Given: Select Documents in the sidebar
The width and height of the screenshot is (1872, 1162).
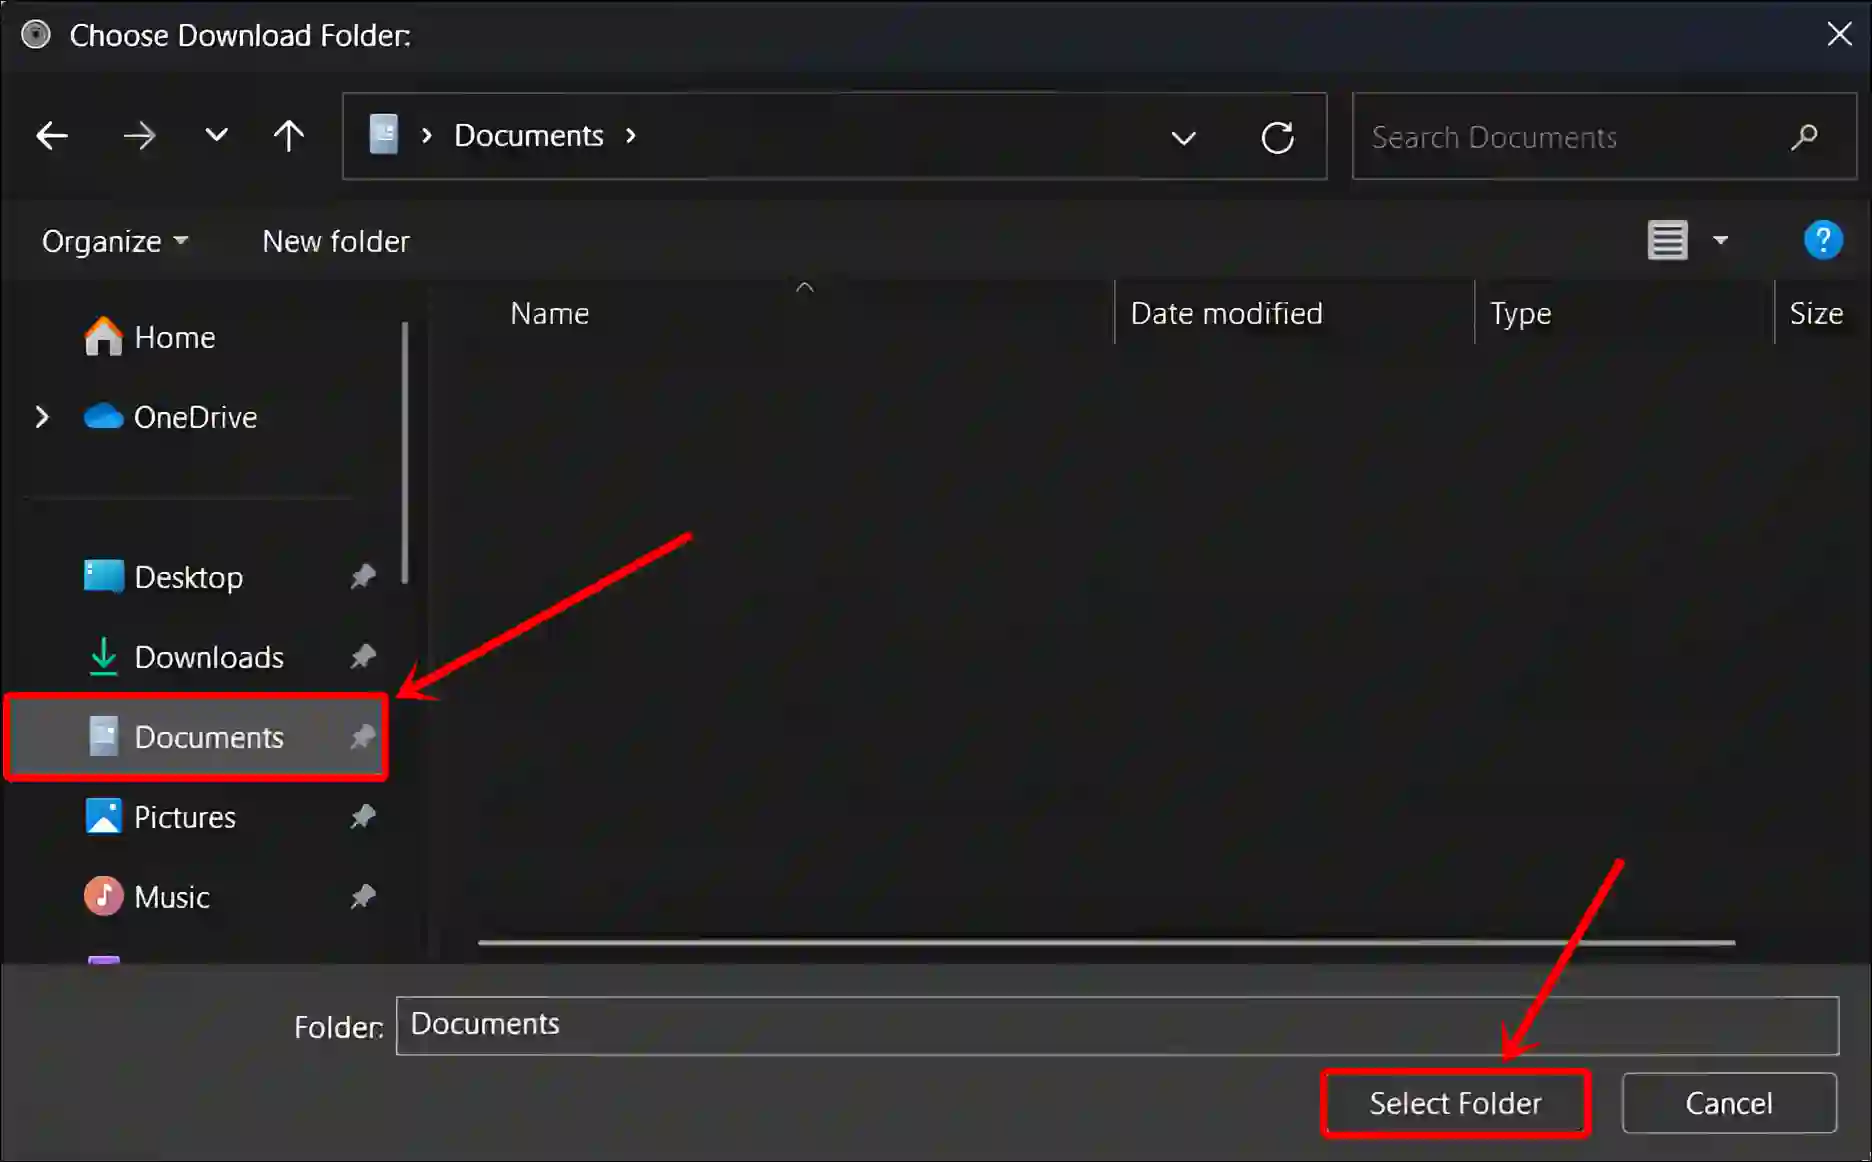Looking at the screenshot, I should [x=196, y=737].
